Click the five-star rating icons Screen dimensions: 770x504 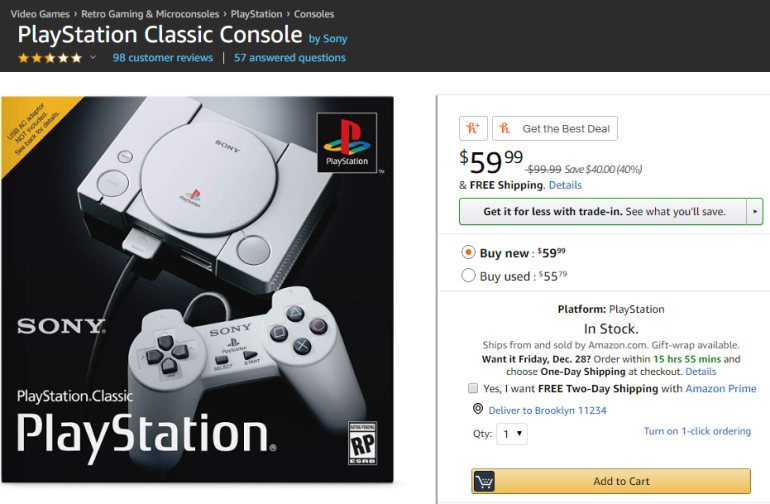click(x=50, y=58)
